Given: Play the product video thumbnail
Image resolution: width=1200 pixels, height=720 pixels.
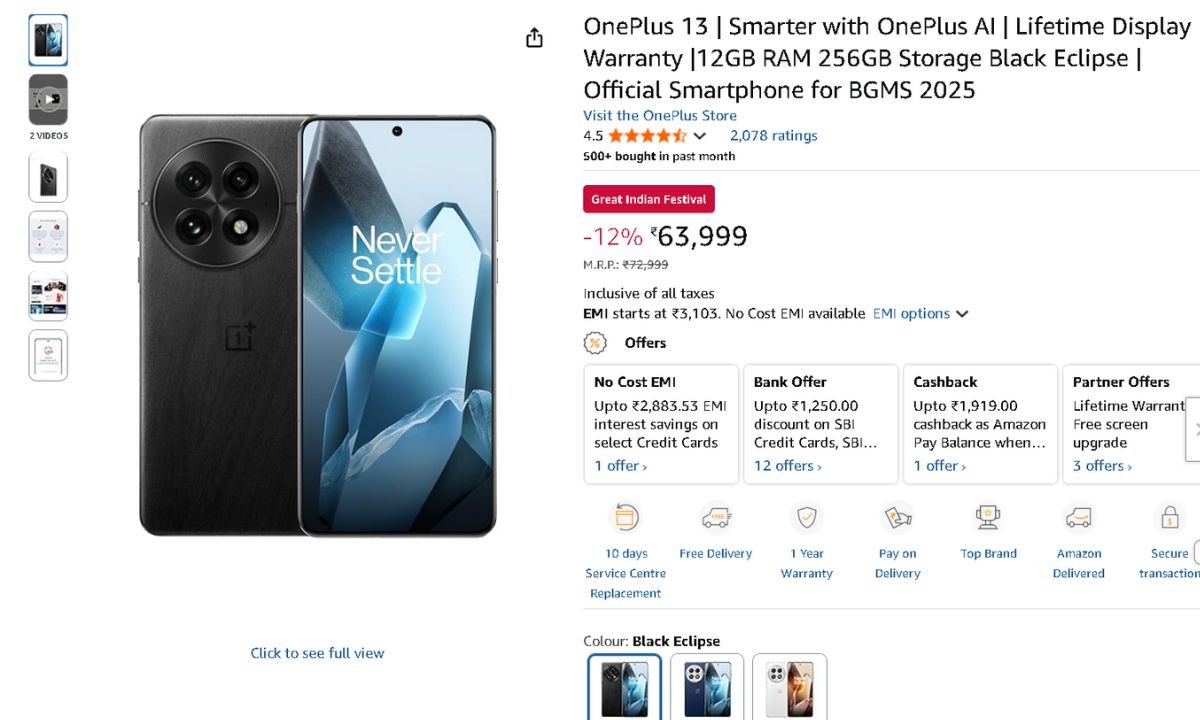Looking at the screenshot, I should (x=48, y=99).
